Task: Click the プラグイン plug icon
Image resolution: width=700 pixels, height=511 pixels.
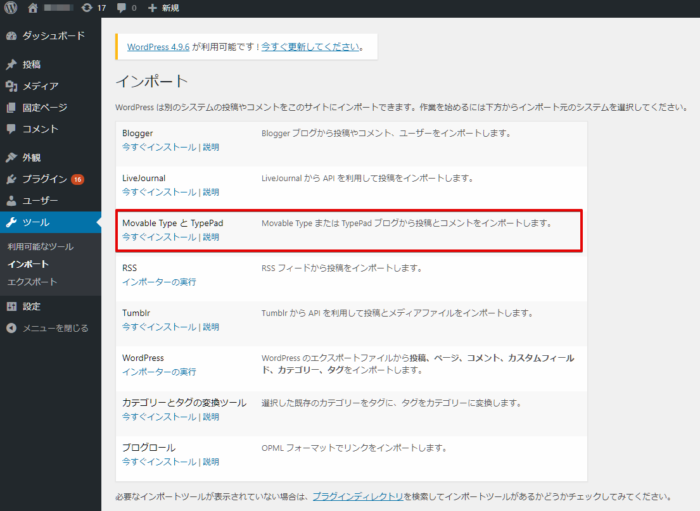Action: coord(11,179)
